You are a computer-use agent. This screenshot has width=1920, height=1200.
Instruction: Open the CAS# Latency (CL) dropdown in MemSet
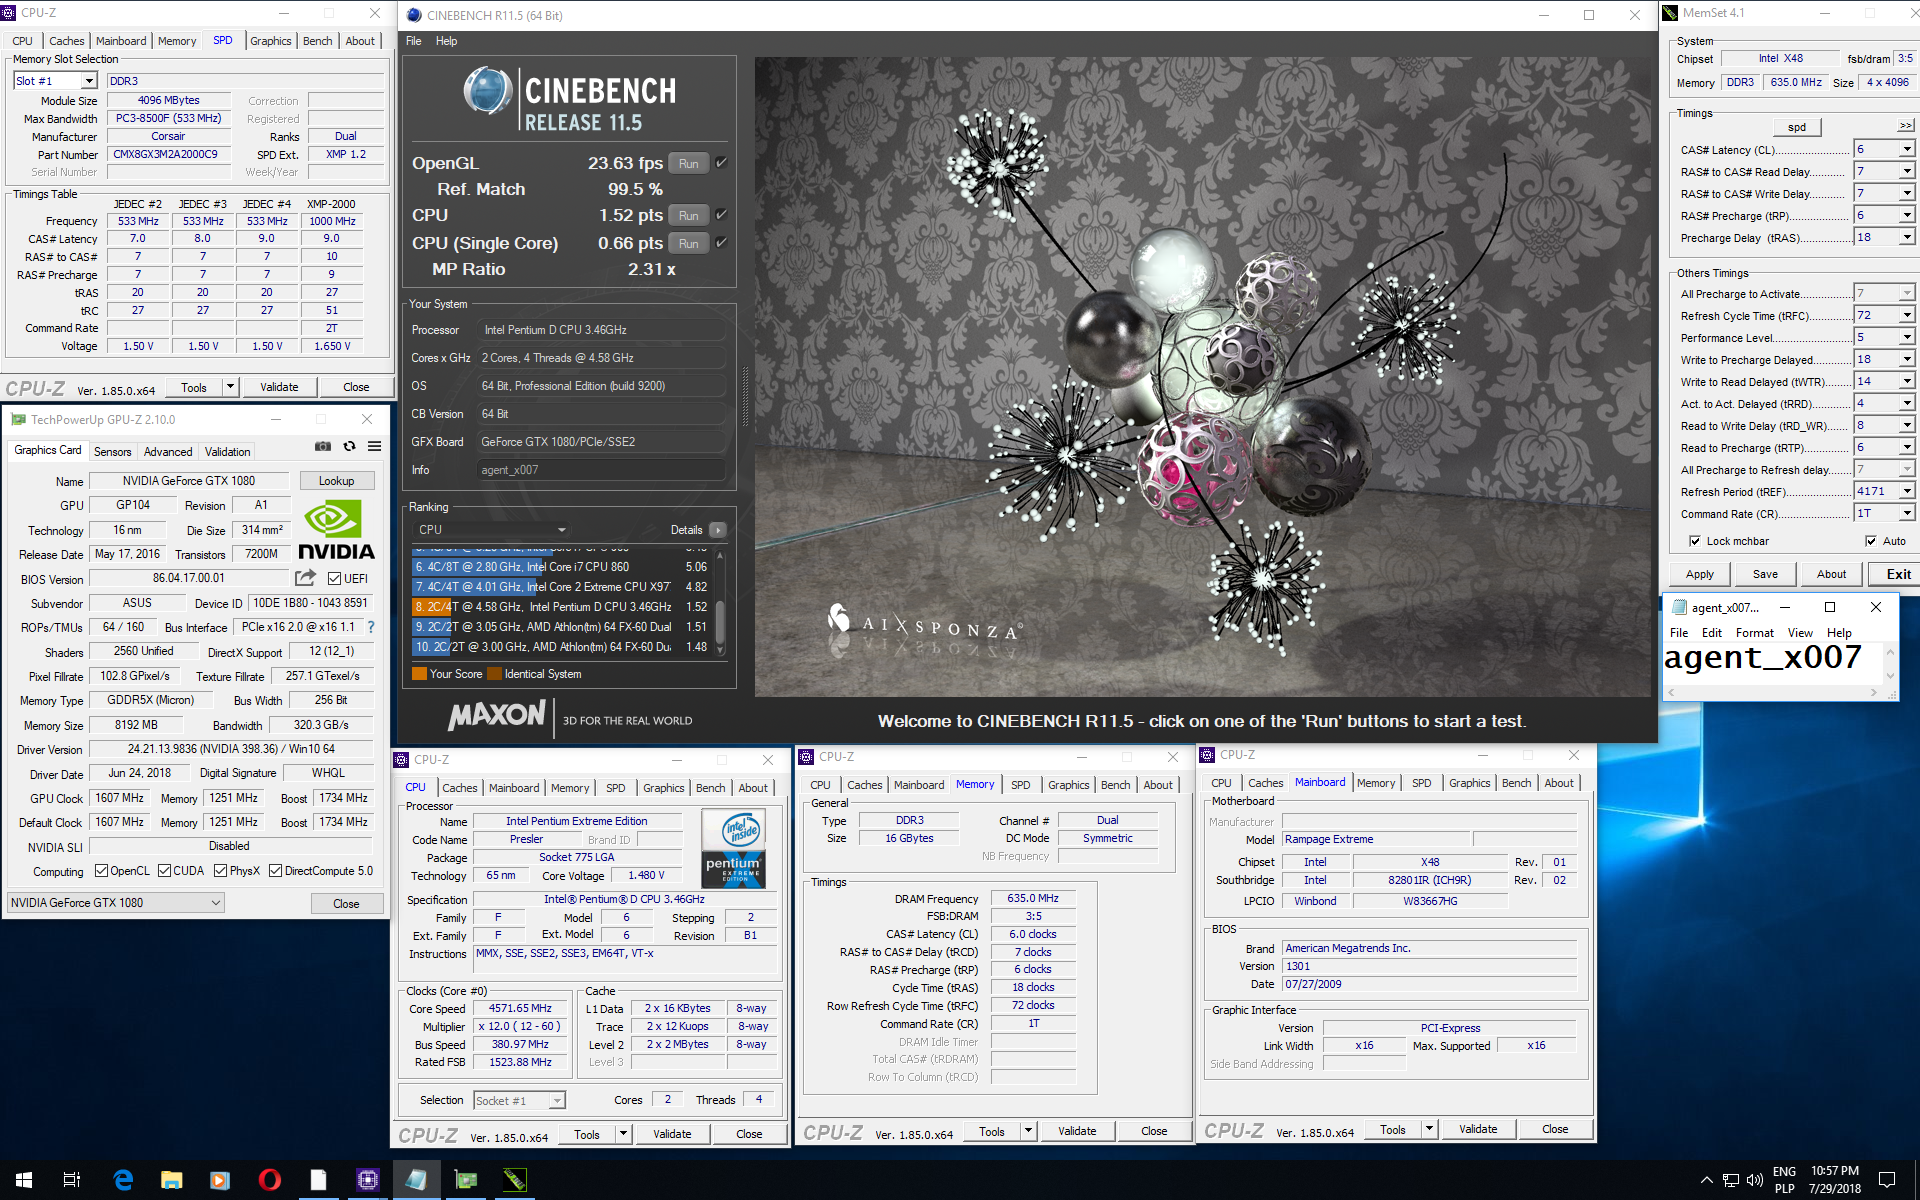pyautogui.click(x=1907, y=149)
